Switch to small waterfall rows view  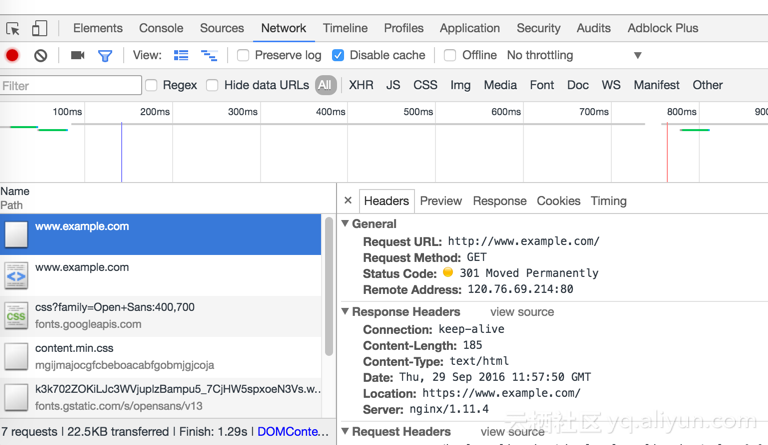[209, 55]
